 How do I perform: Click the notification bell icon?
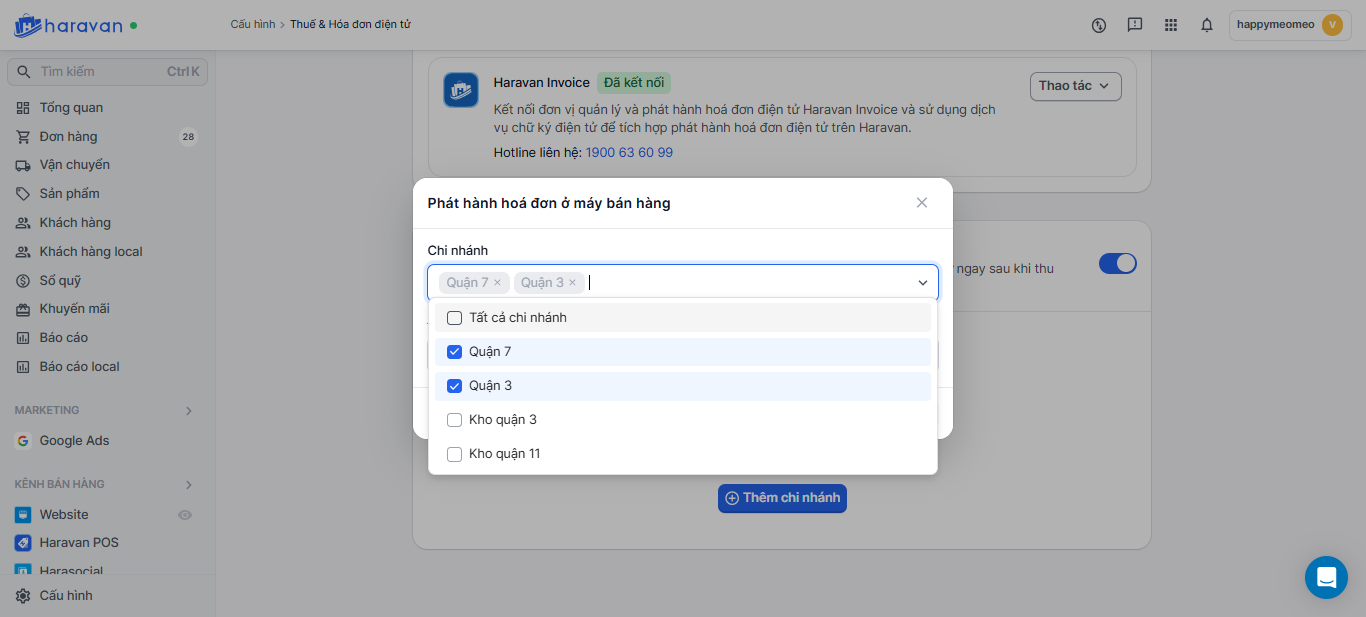(1207, 25)
